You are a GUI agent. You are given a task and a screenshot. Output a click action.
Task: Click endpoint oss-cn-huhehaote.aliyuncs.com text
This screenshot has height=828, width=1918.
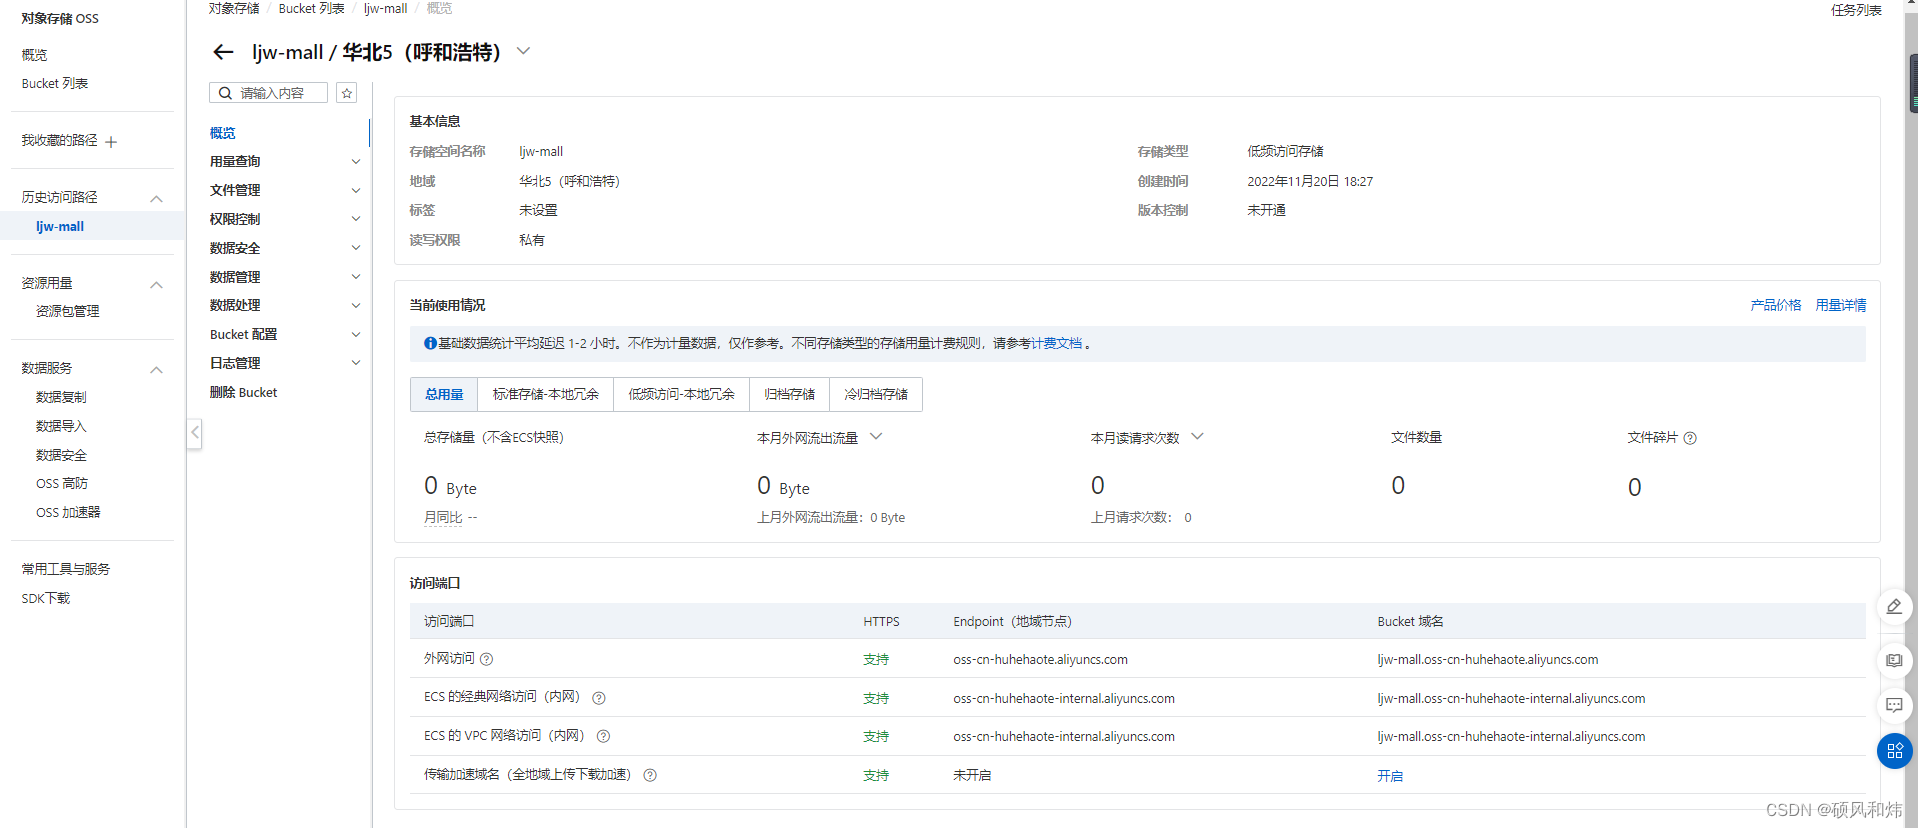click(1040, 660)
